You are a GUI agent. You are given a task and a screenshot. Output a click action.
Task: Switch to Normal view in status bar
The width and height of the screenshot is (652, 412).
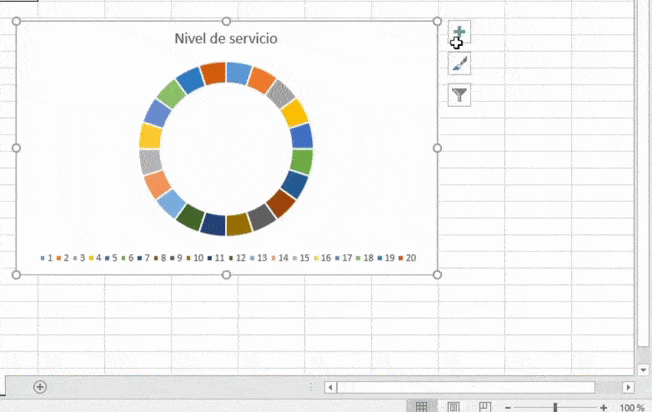tap(421, 407)
